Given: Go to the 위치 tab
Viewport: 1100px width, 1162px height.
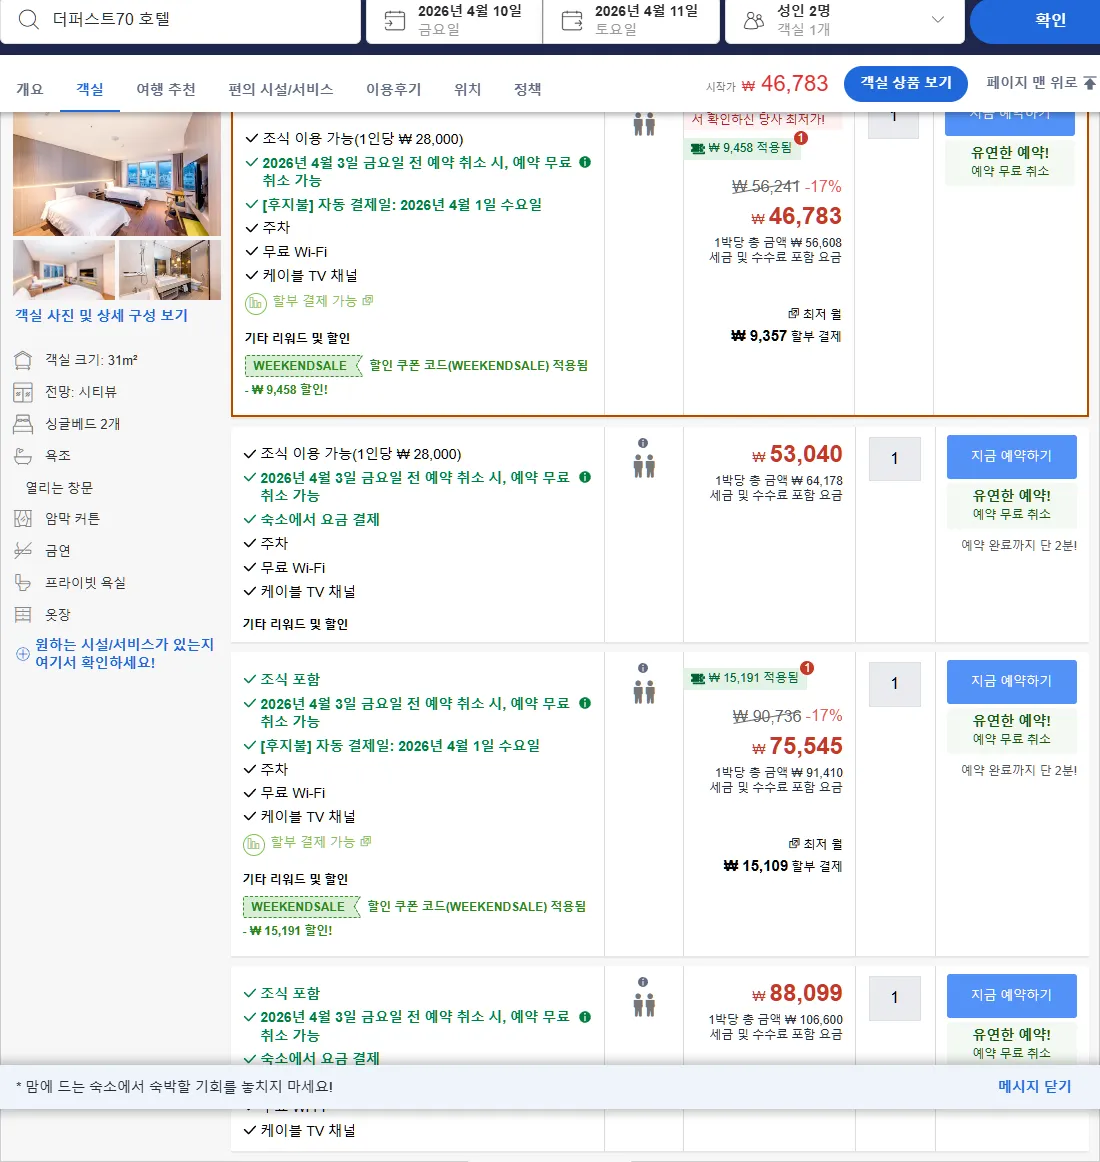Looking at the screenshot, I should [x=468, y=89].
